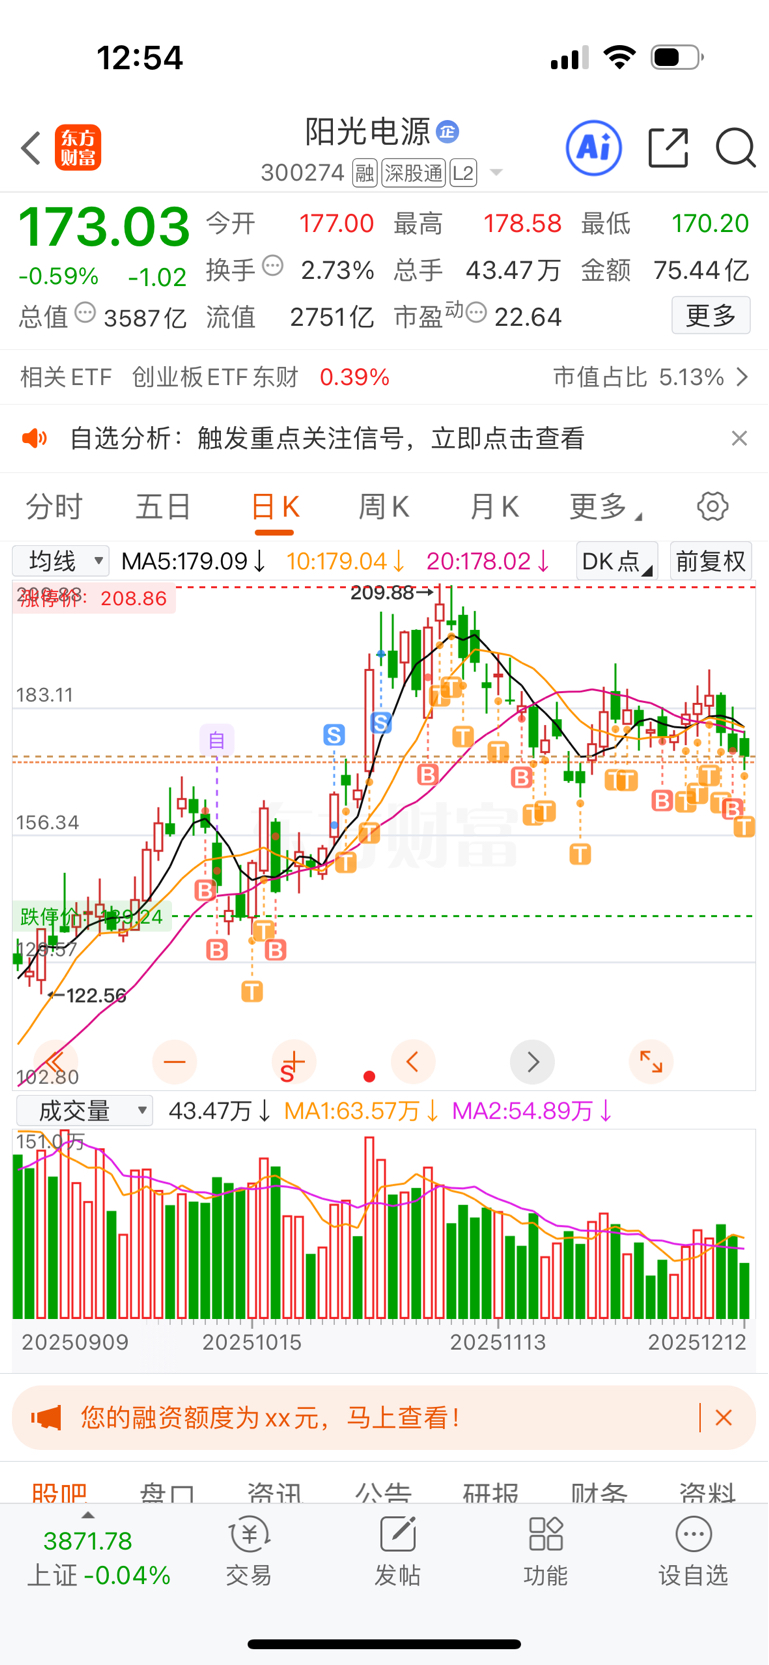Open the 东方财富 logo icon
Viewport: 769px width, 1665px height.
click(78, 148)
